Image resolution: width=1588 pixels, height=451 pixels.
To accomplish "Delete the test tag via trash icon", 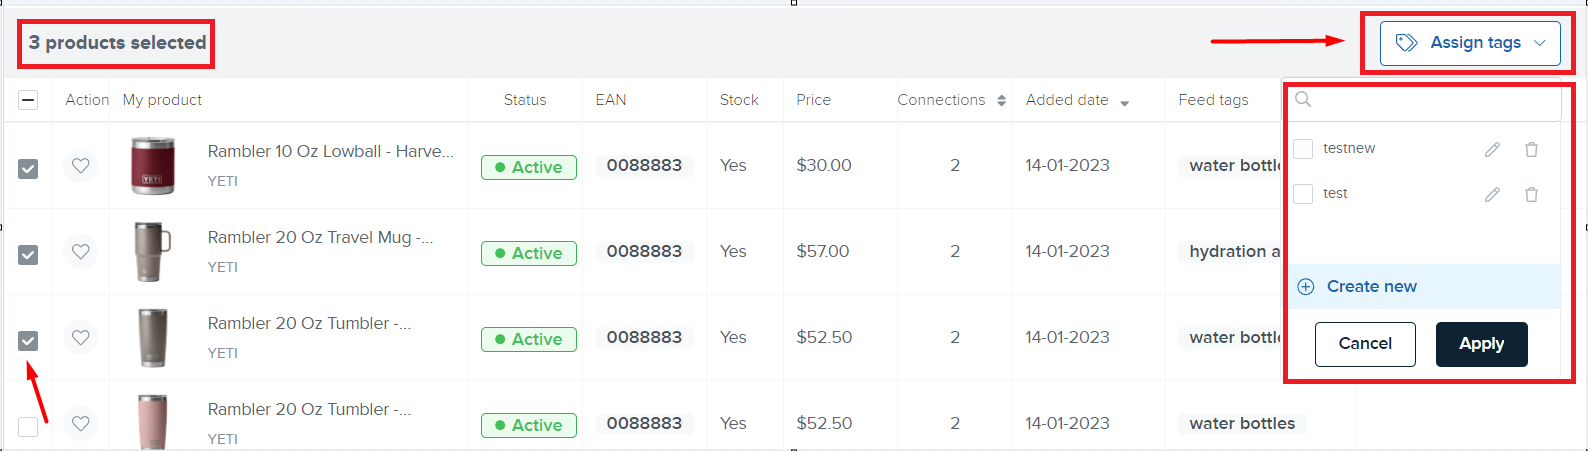I will 1531,194.
